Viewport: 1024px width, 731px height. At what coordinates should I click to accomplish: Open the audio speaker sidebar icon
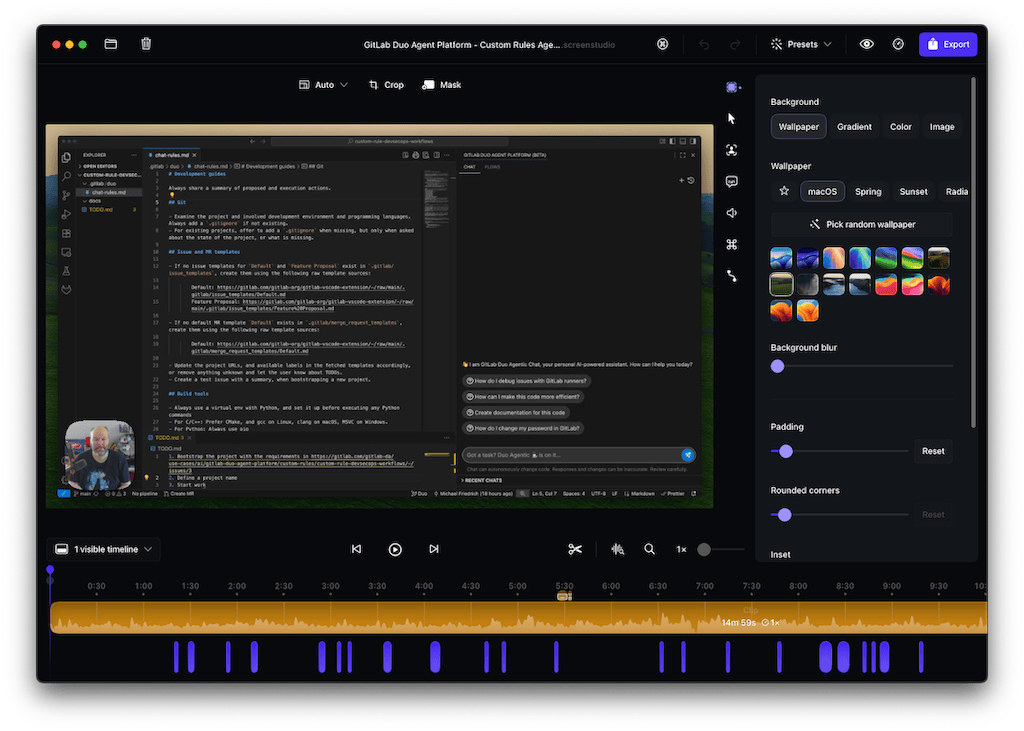pos(731,212)
